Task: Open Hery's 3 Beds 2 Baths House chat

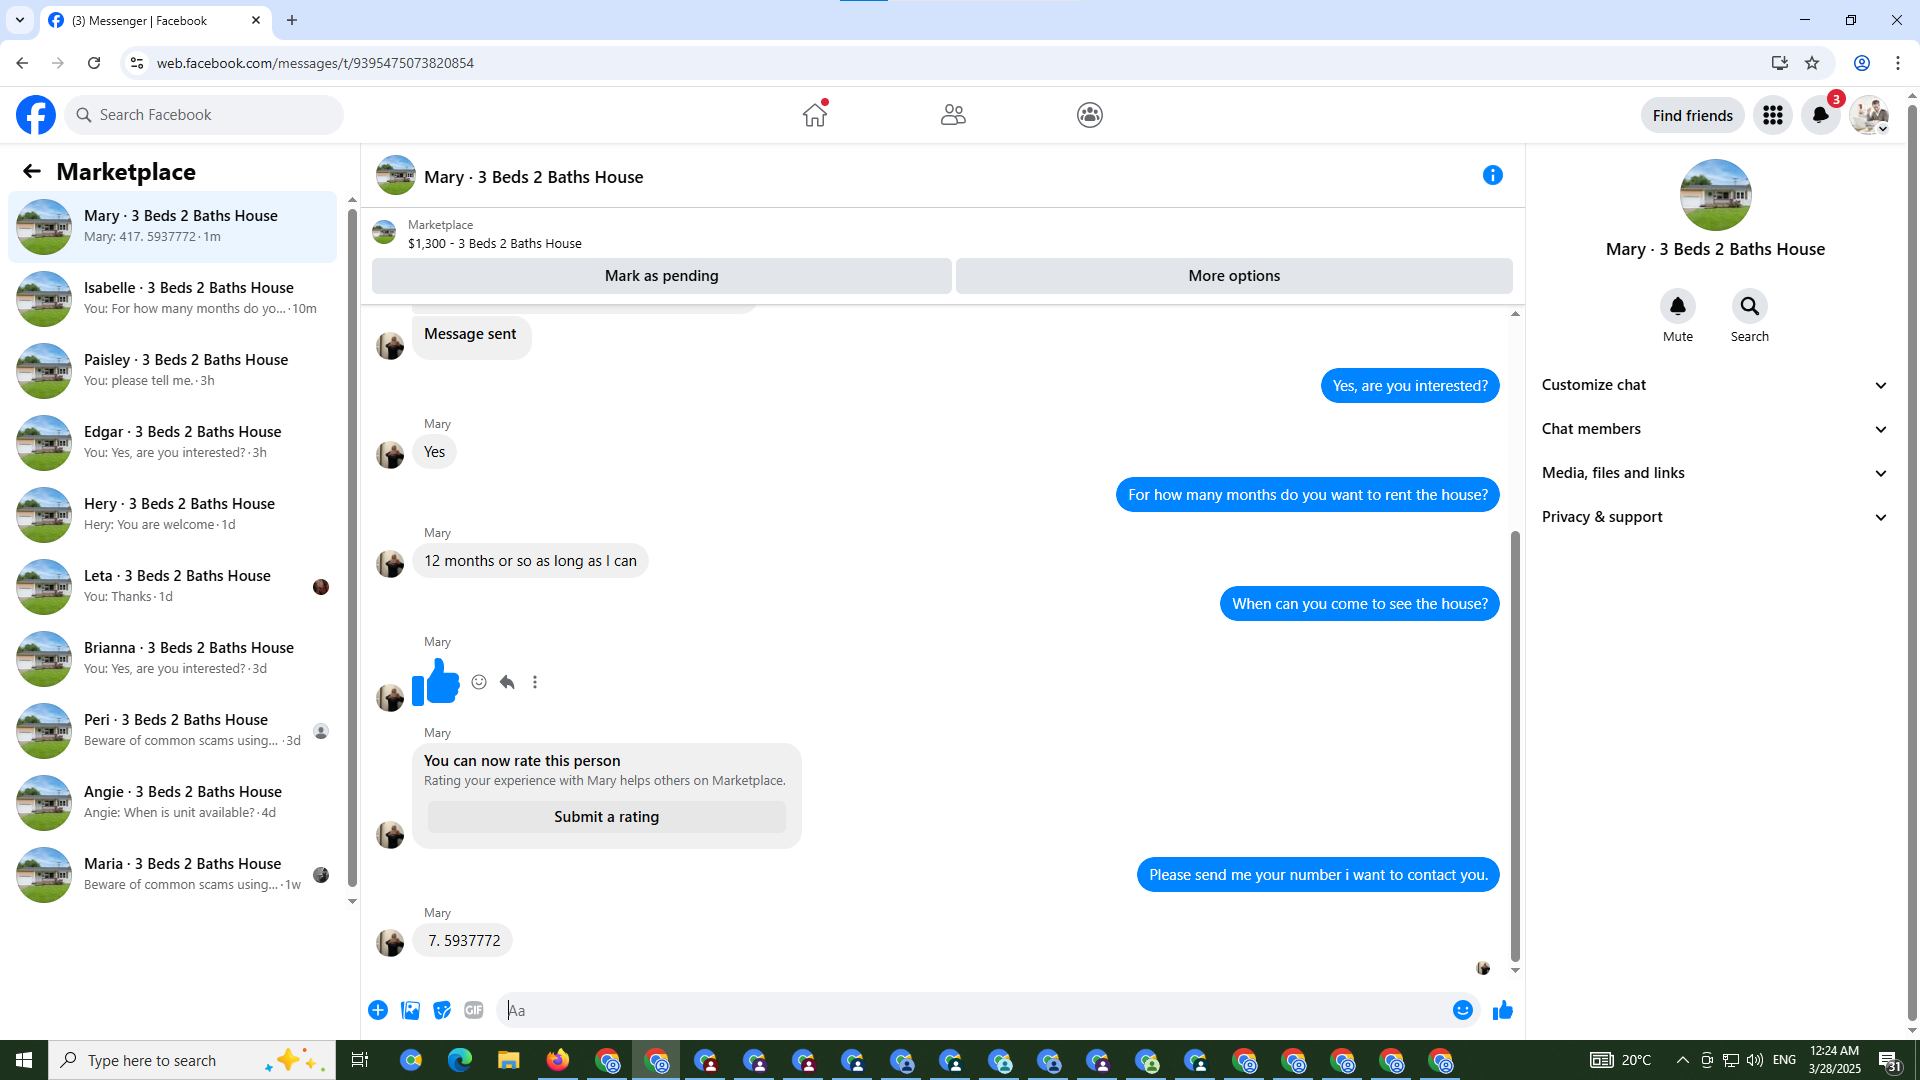Action: click(173, 515)
